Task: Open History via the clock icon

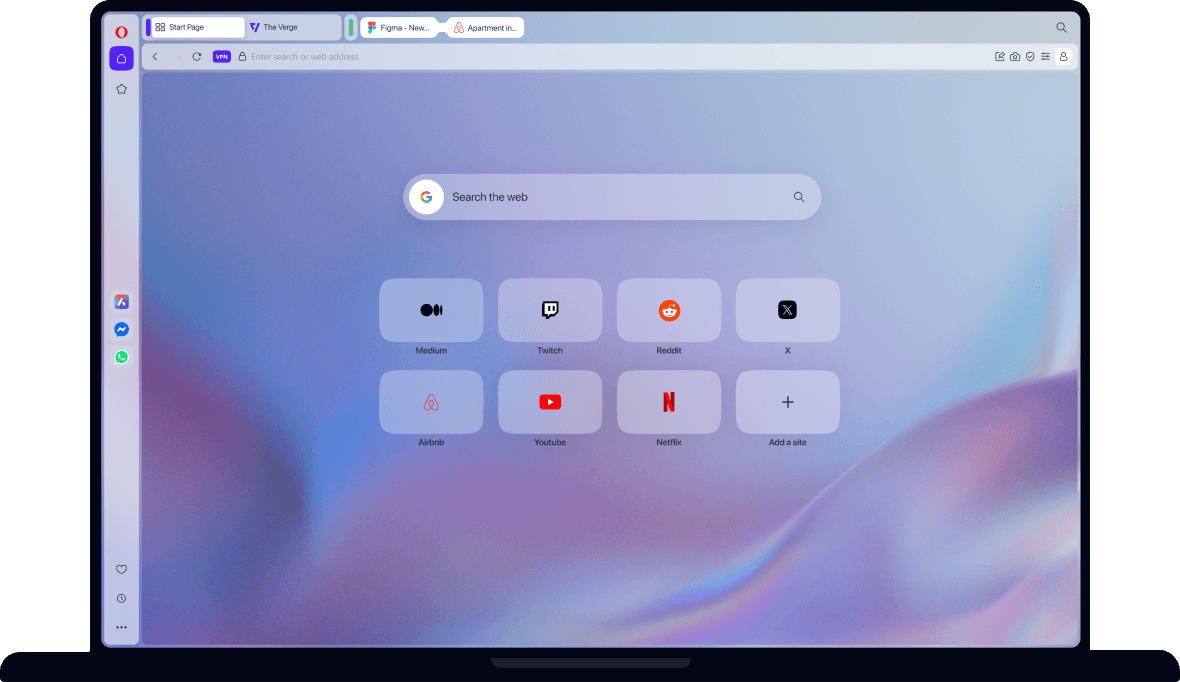Action: (x=121, y=598)
